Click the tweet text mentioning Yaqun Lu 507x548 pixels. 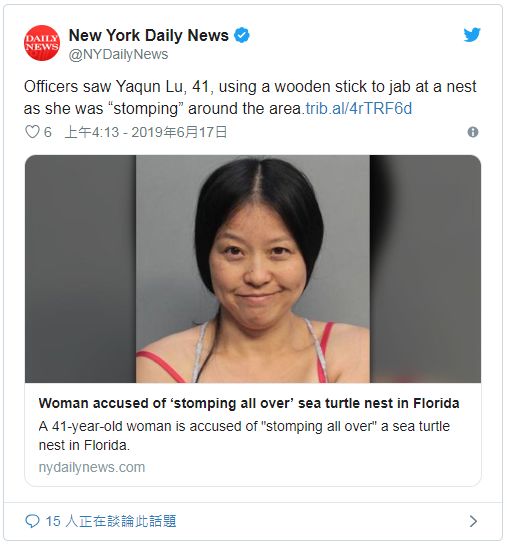pos(250,98)
